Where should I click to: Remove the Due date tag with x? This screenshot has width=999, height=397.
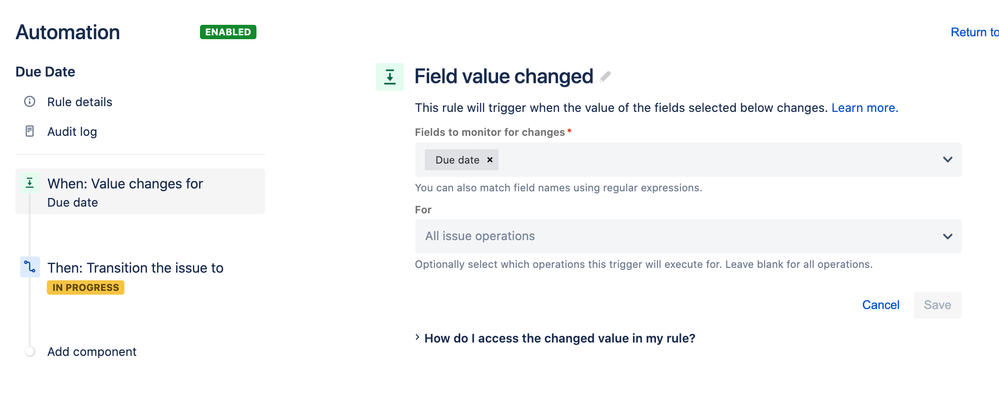(490, 160)
